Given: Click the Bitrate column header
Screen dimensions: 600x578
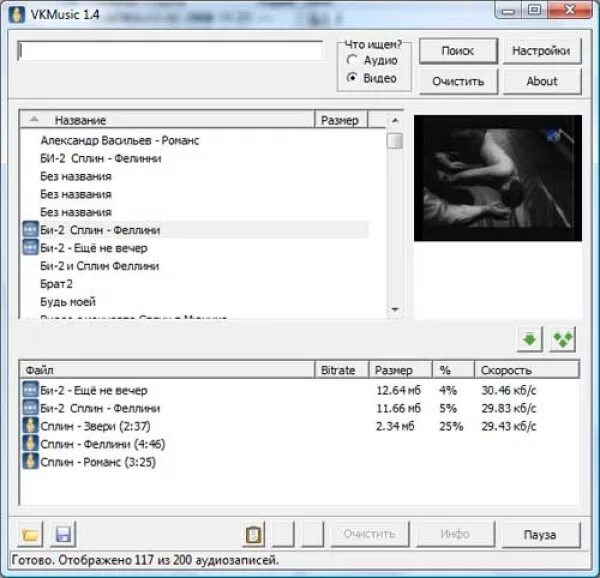Looking at the screenshot, I should click(341, 370).
